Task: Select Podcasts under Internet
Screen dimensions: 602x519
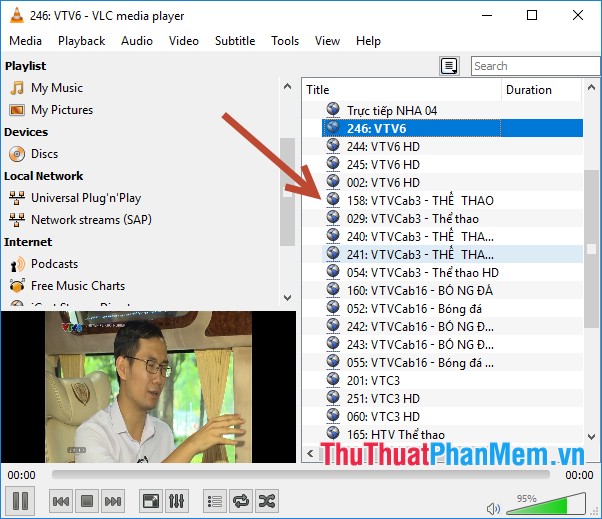Action: pos(54,264)
